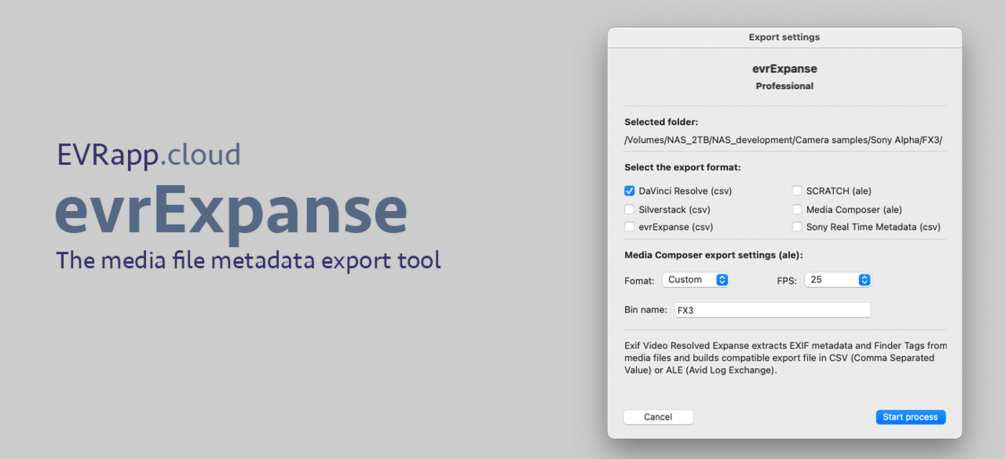The height and width of the screenshot is (459, 1005).
Task: Click the Exif Video Resolved Expanse description
Action: (785, 358)
